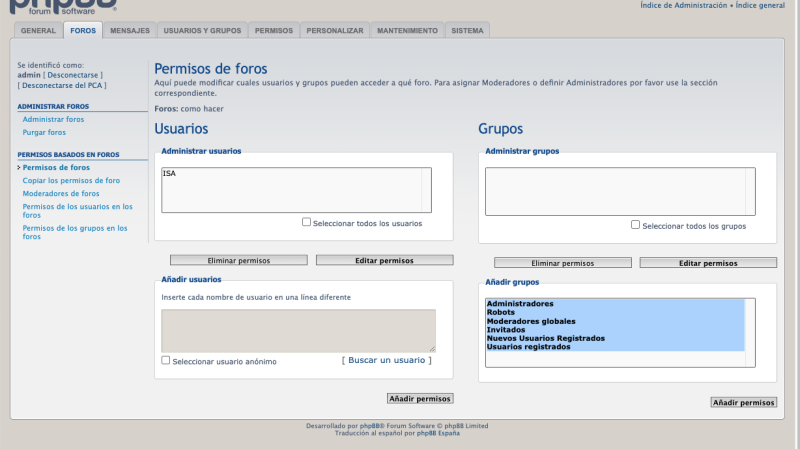The width and height of the screenshot is (800, 449).
Task: Click Desconectarse link beside admin
Action: coord(72,75)
